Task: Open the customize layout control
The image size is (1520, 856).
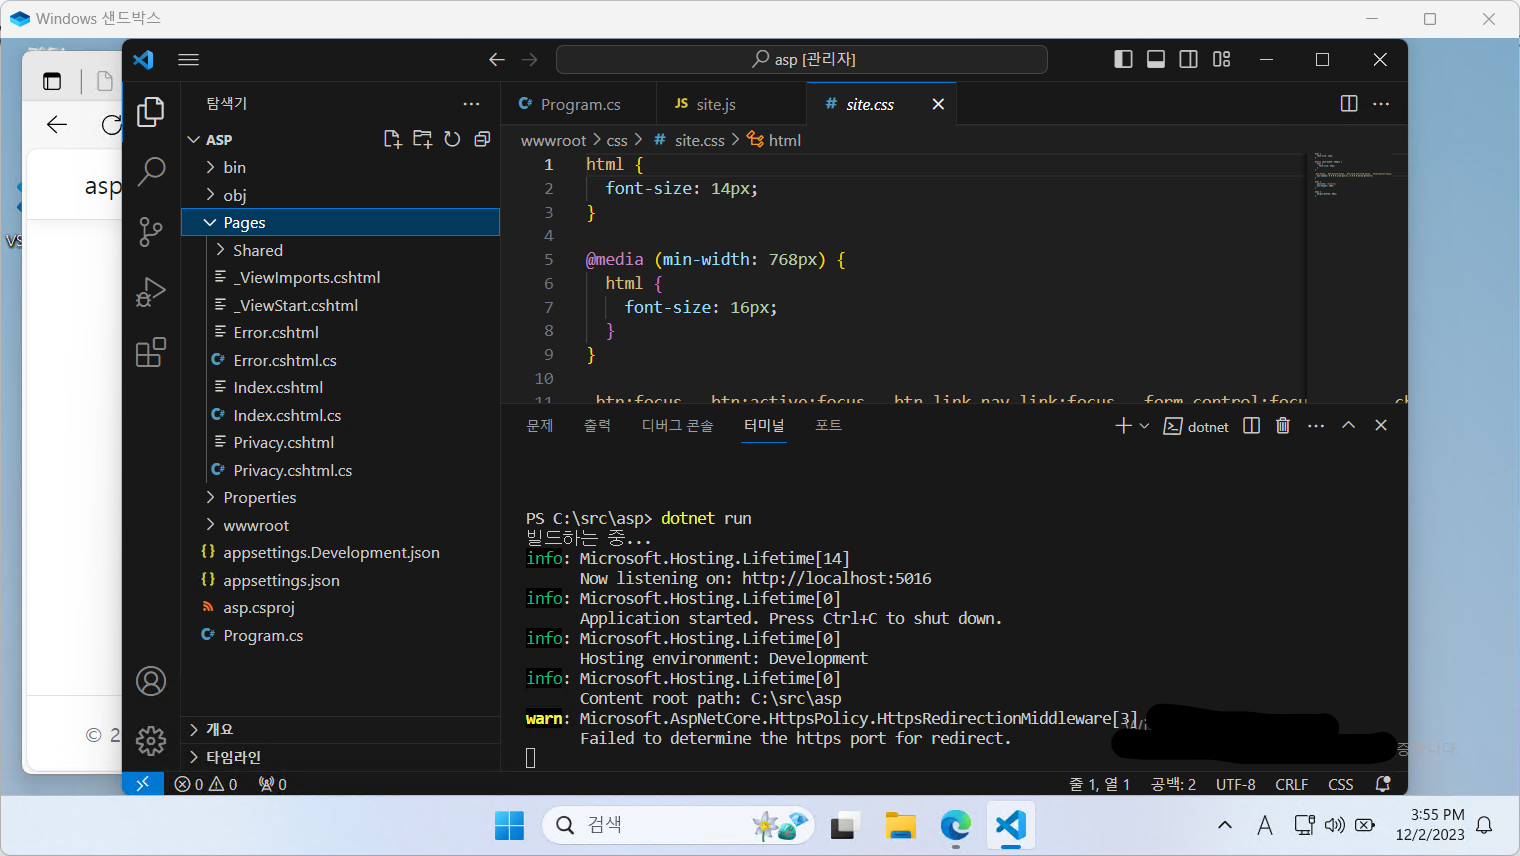Action: point(1221,60)
